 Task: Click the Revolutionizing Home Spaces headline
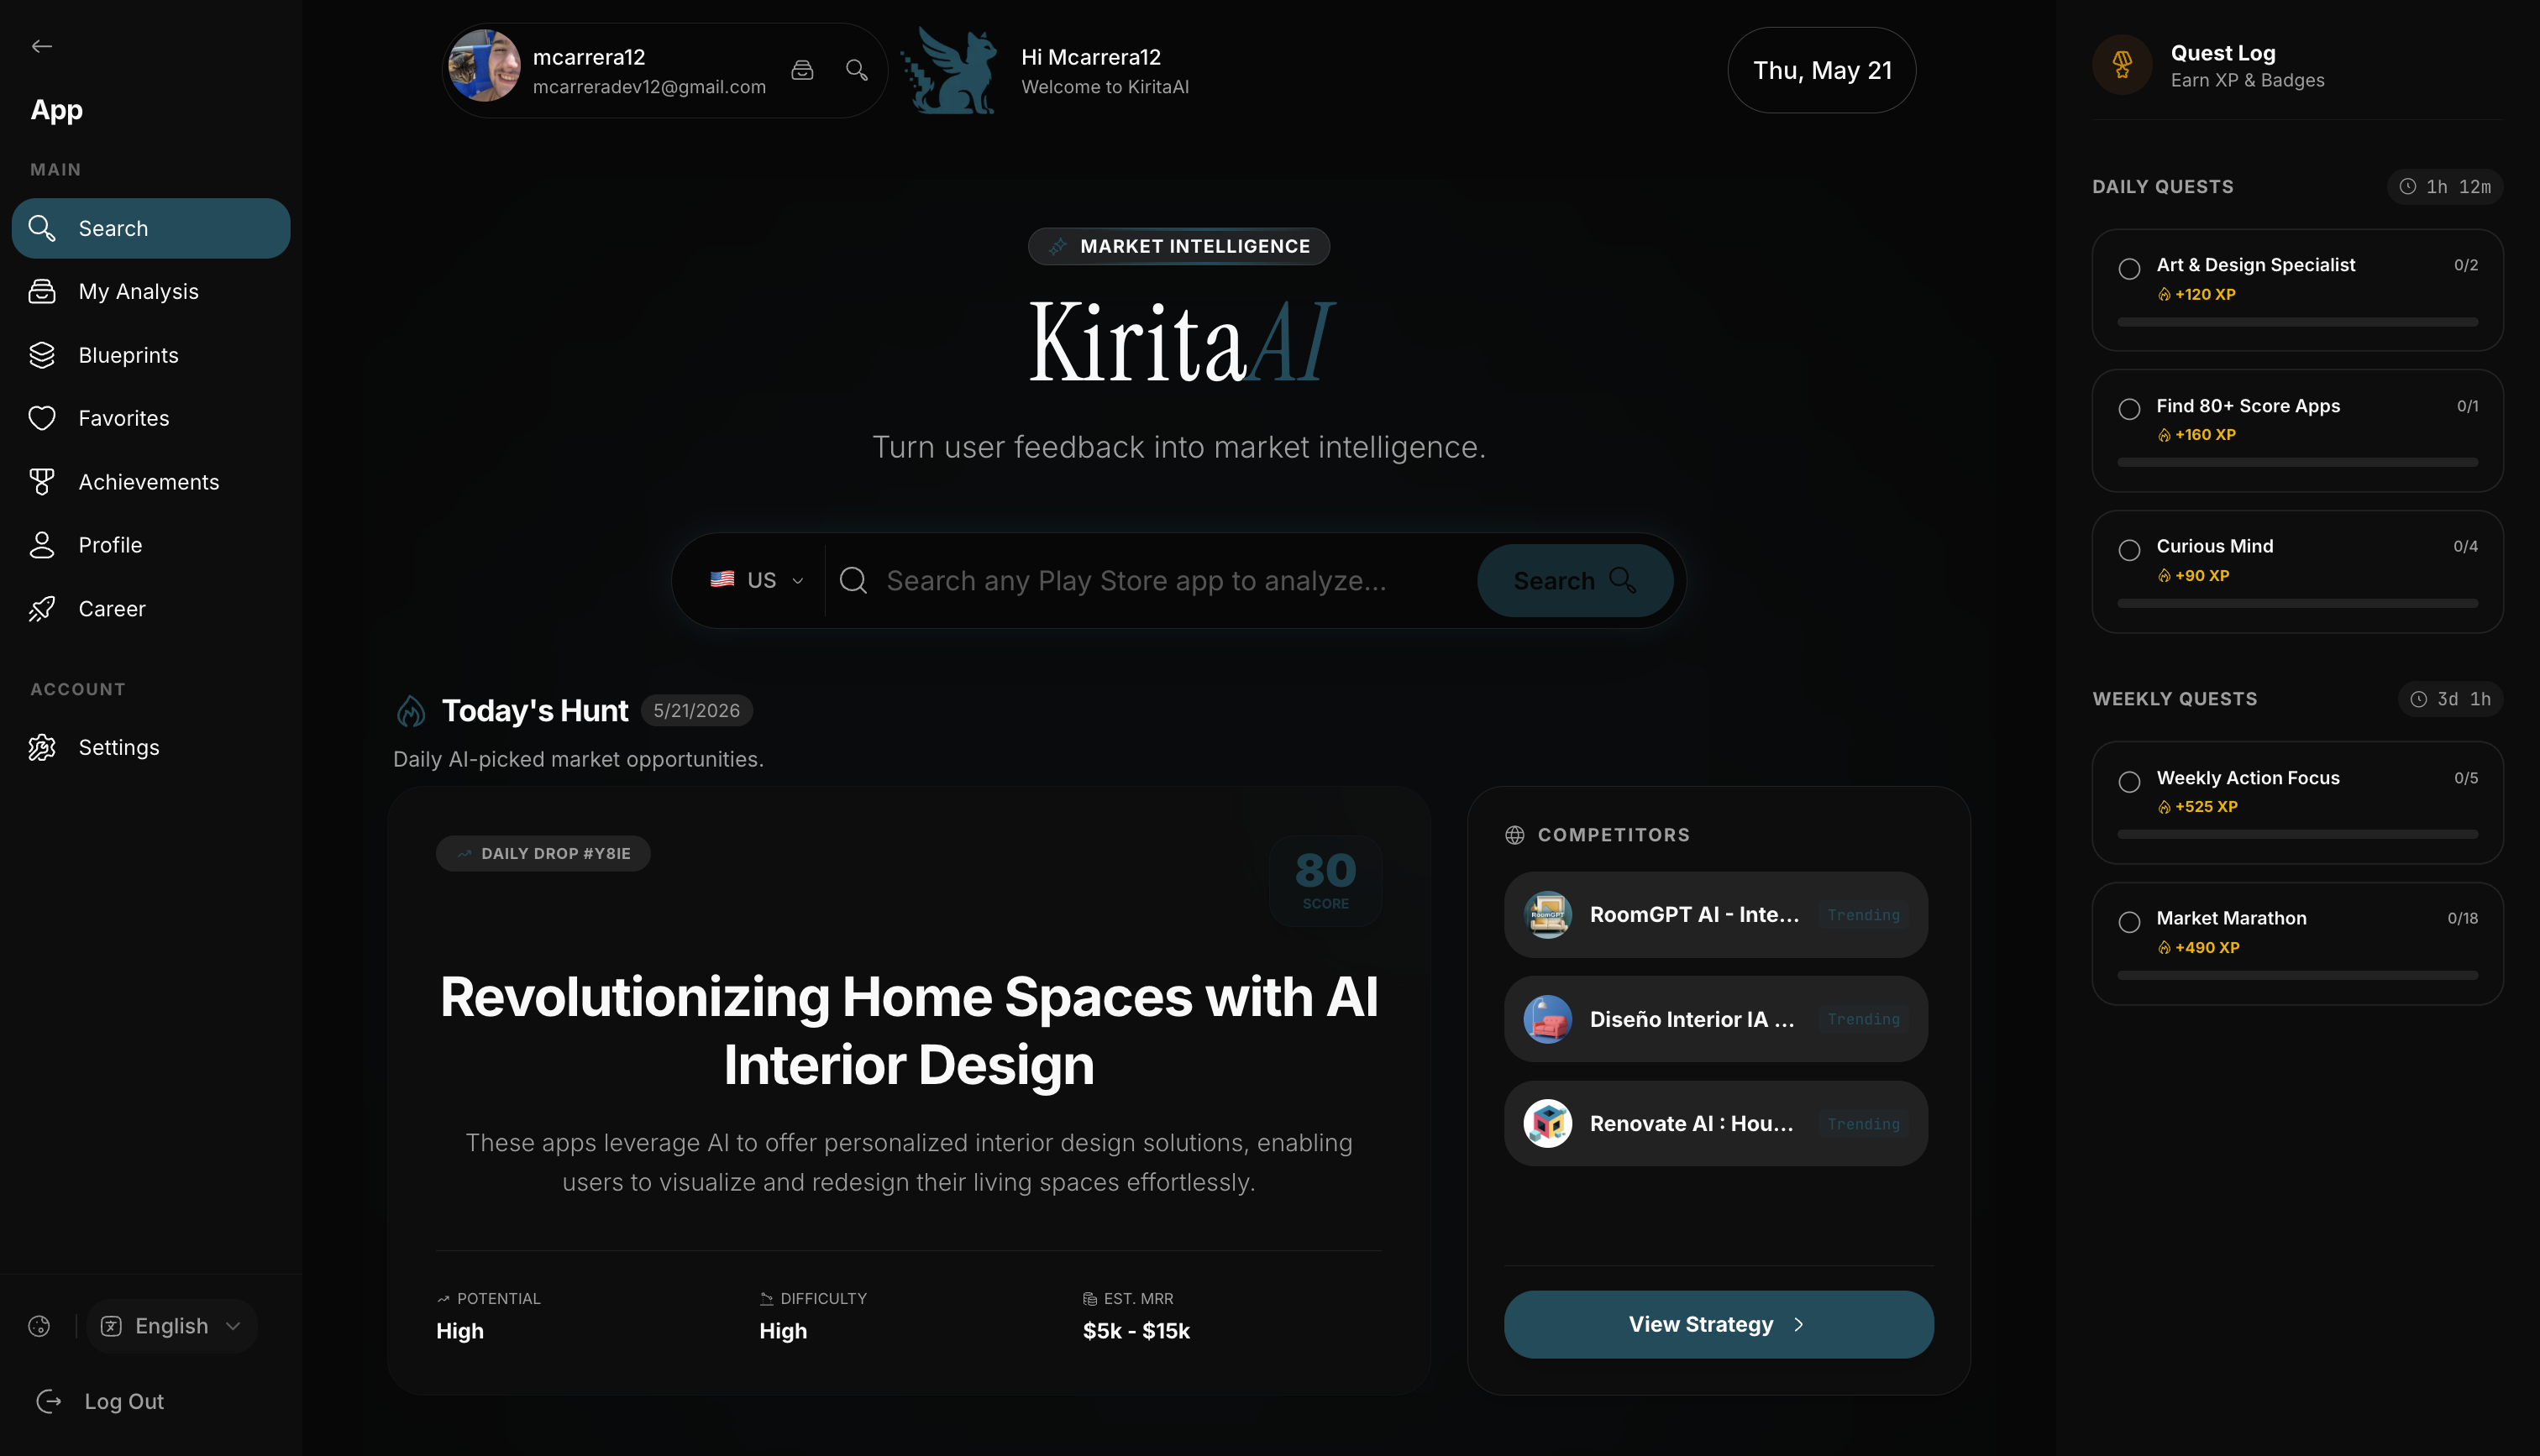click(x=909, y=1031)
